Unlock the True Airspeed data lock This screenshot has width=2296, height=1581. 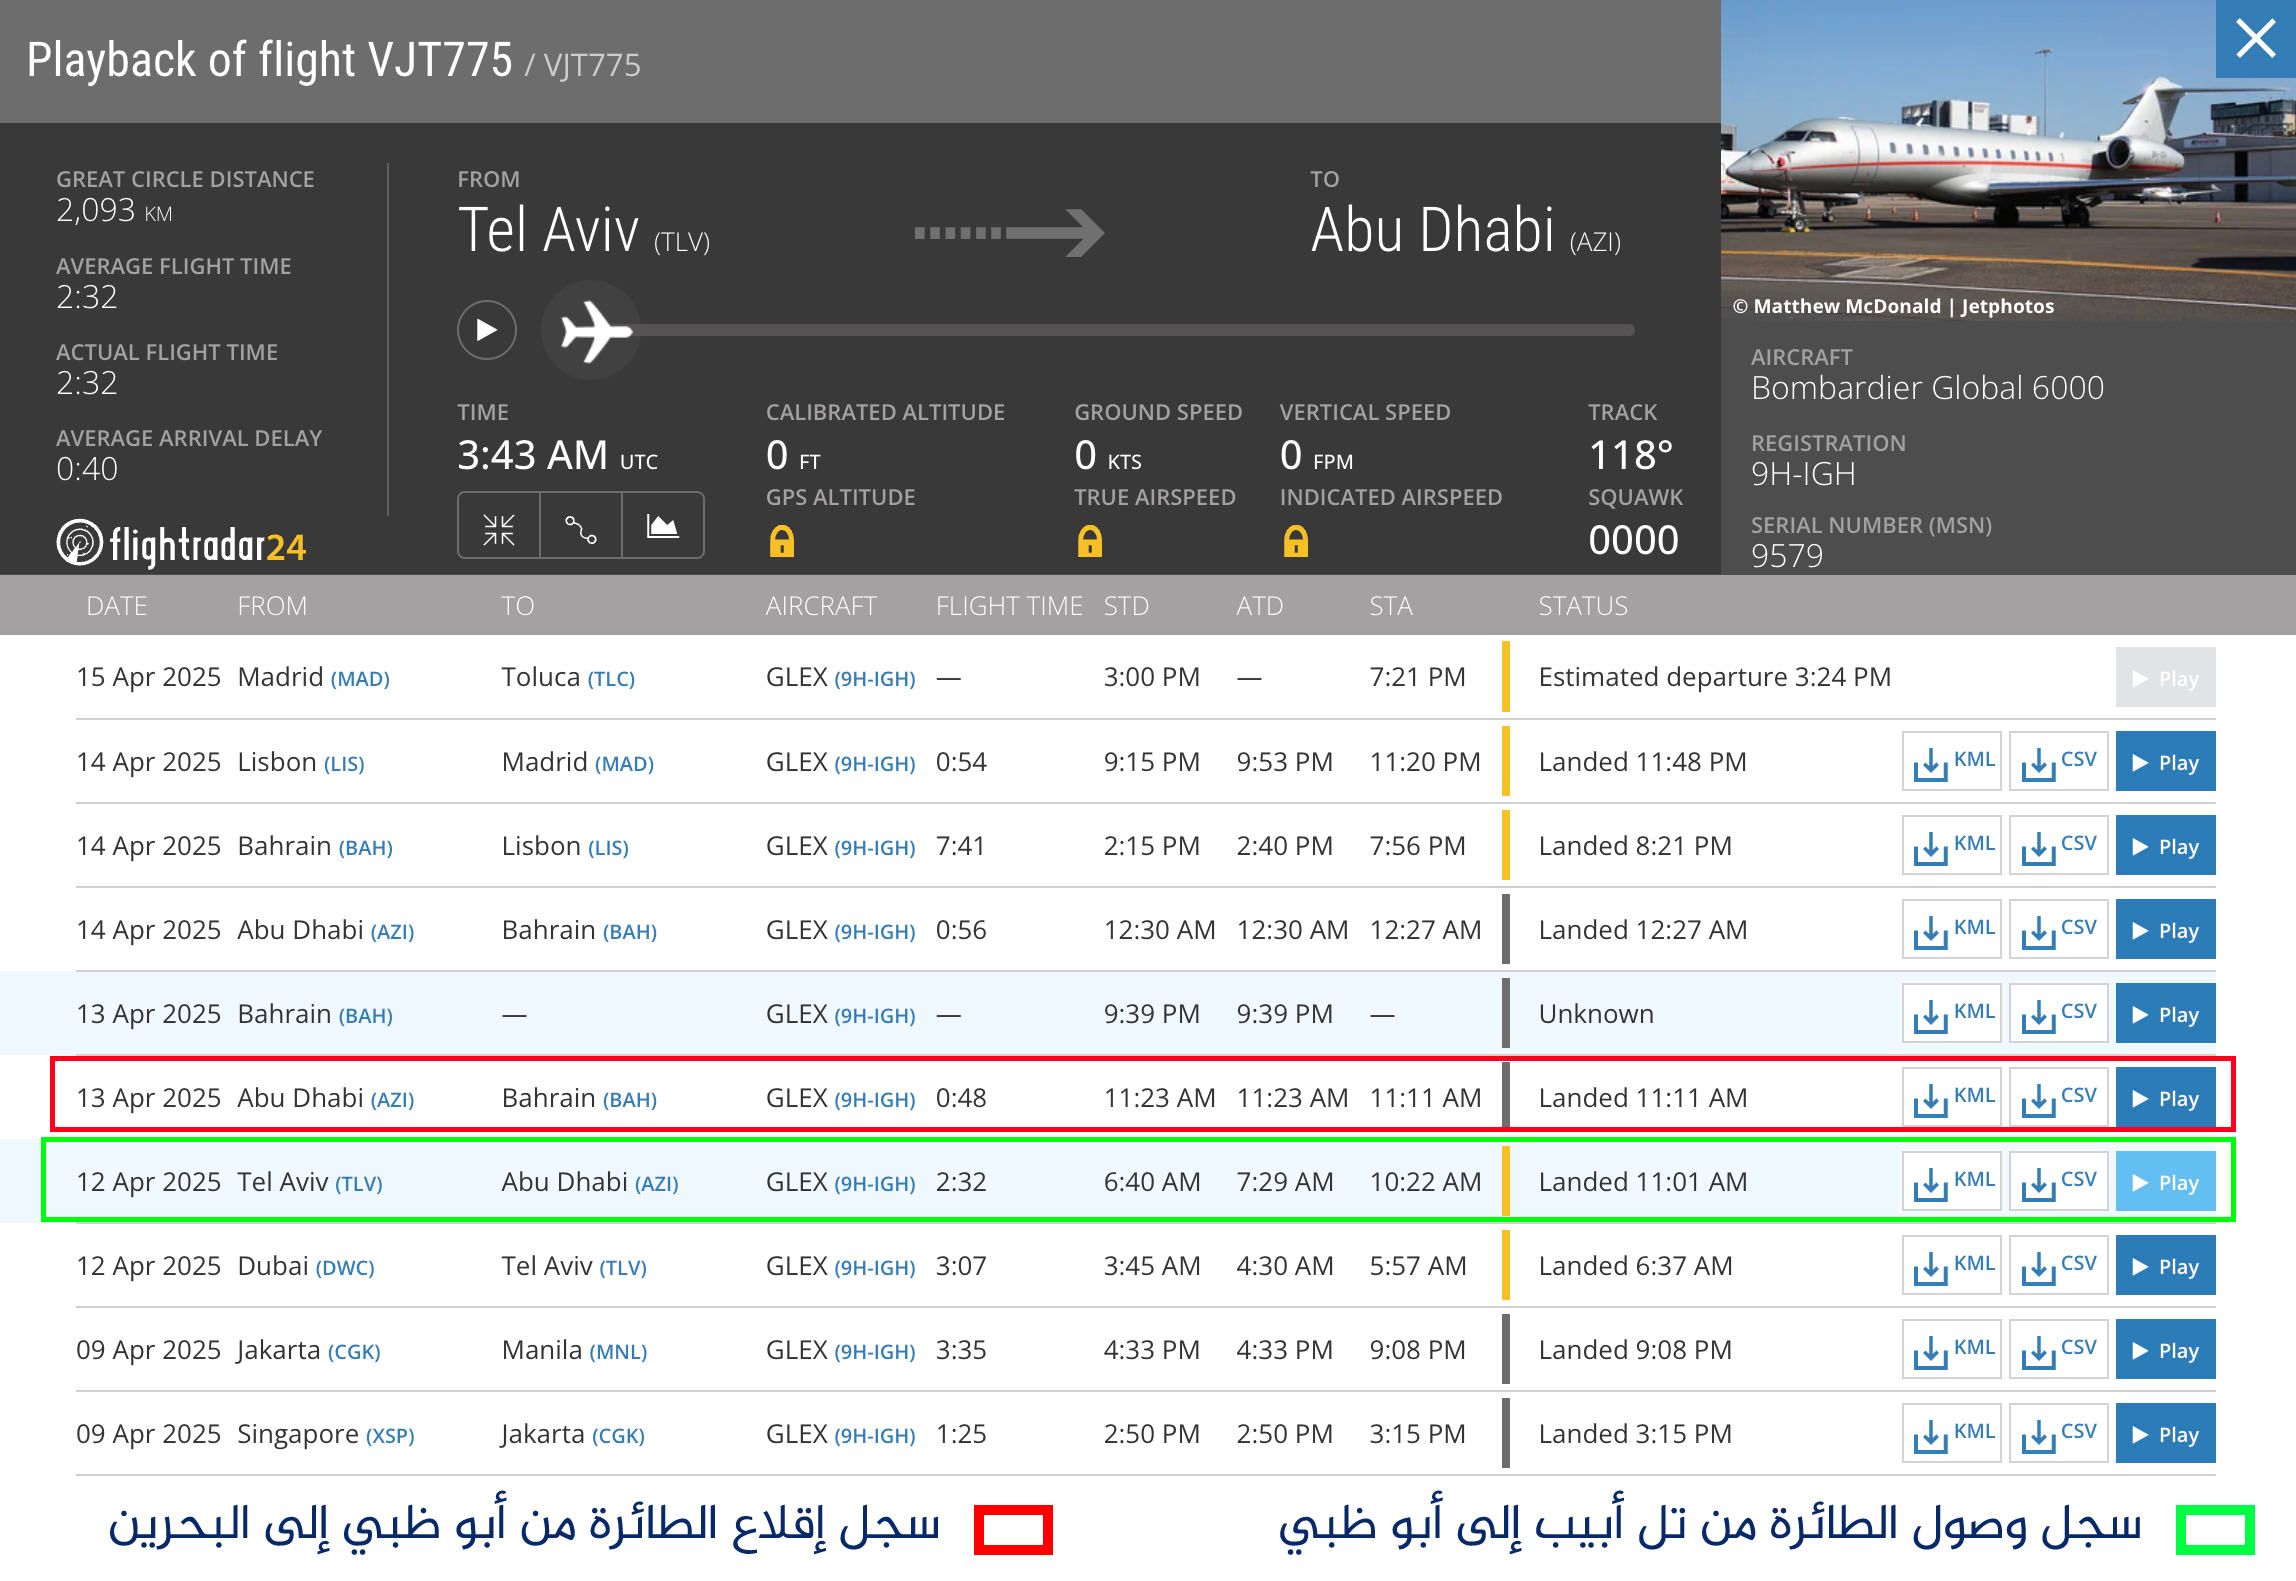pos(1092,541)
